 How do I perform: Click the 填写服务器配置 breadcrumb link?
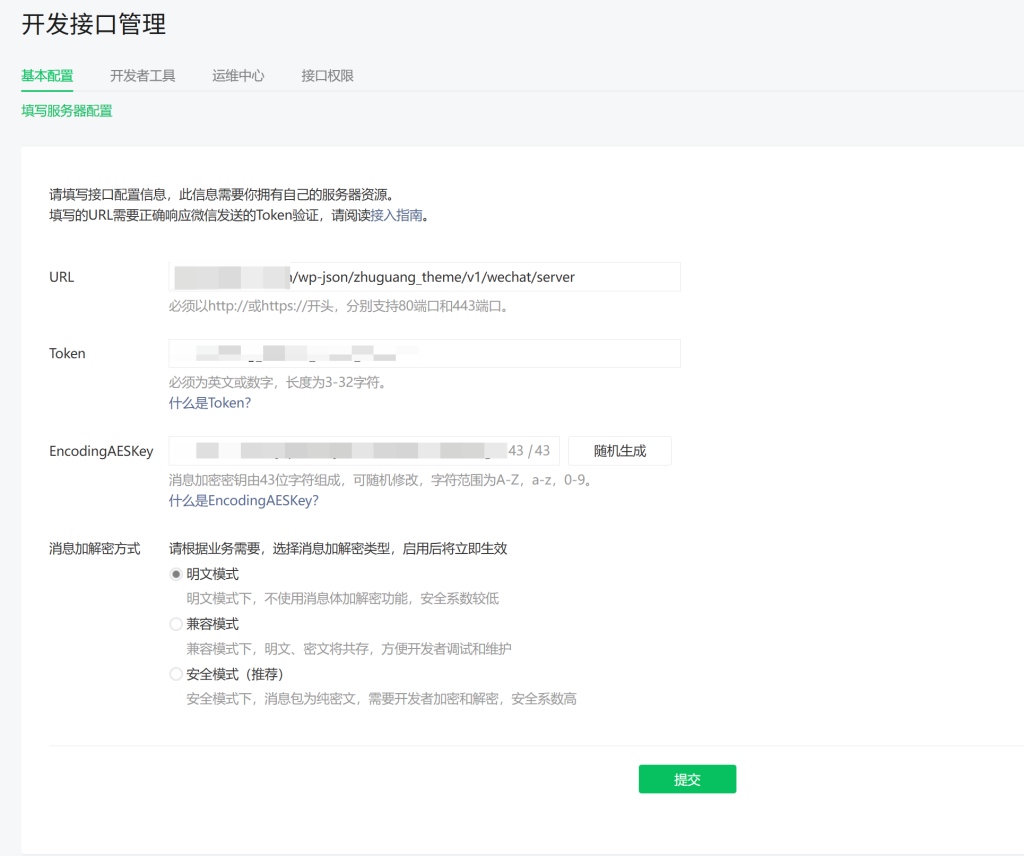click(67, 111)
